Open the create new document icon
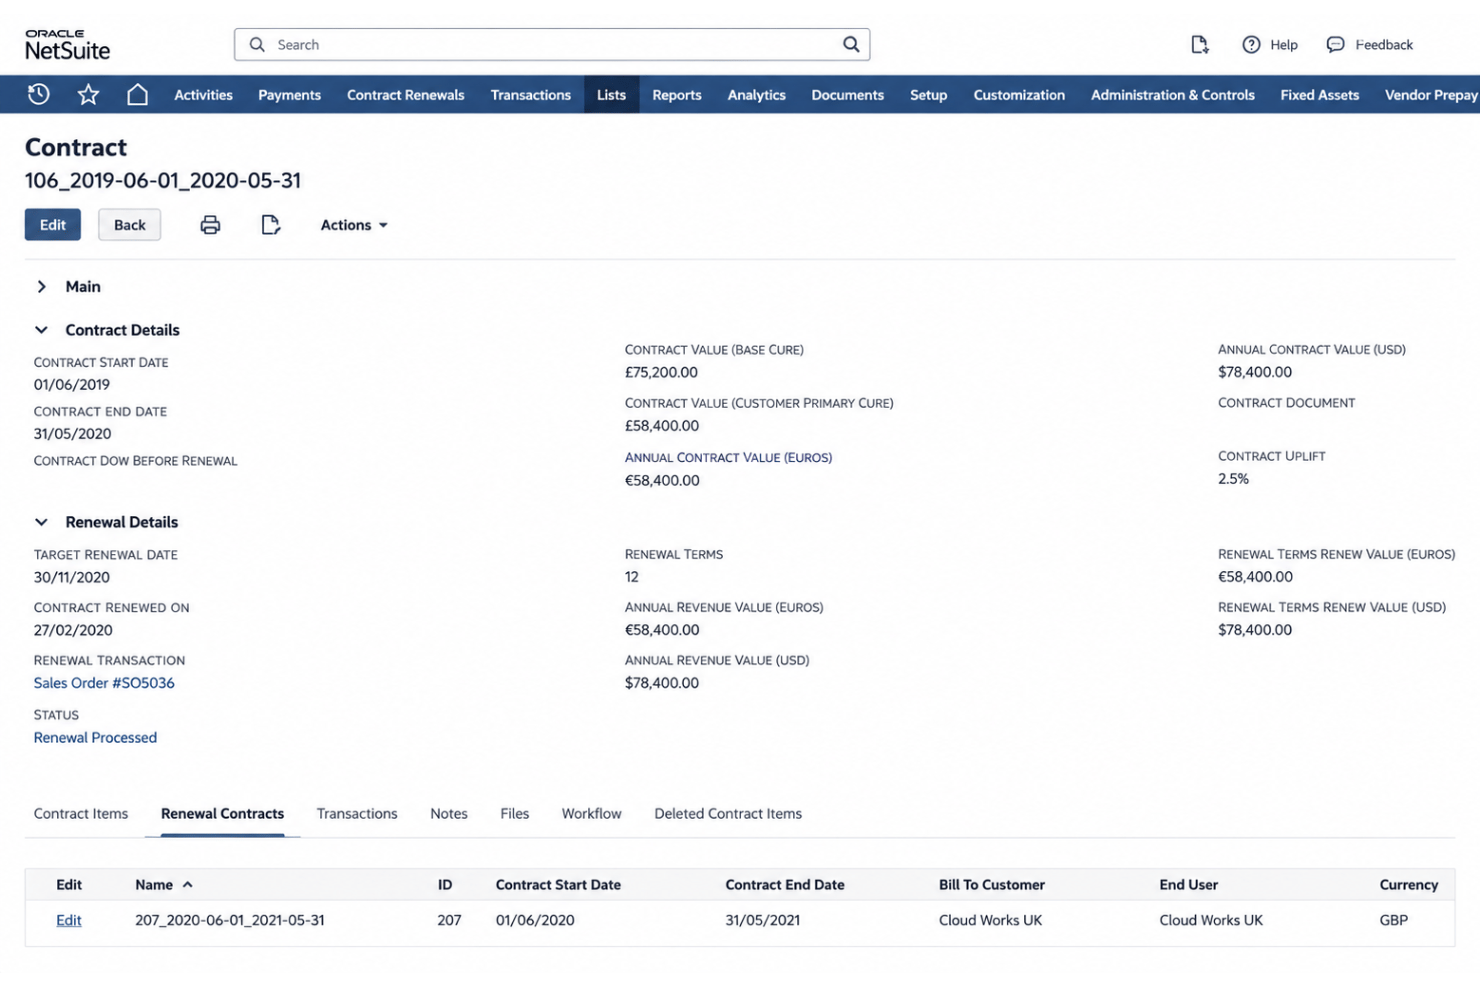1480x987 pixels. (x=1199, y=44)
